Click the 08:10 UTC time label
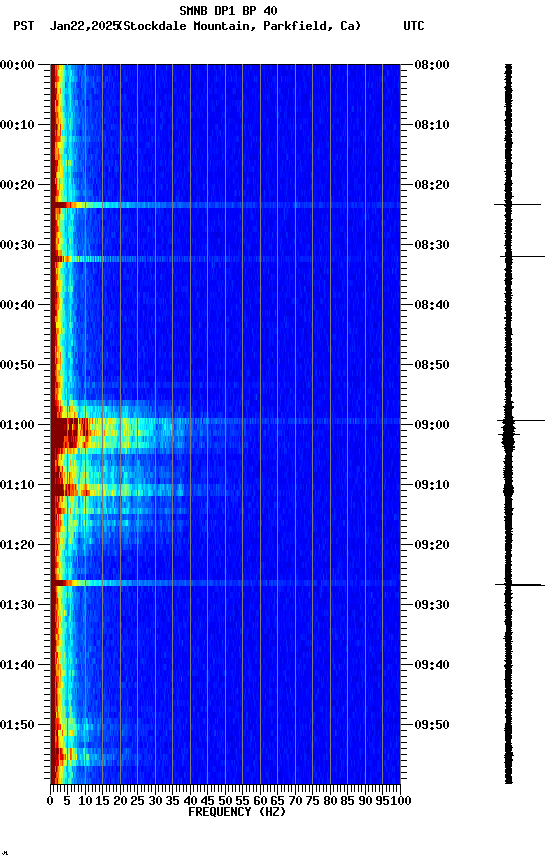This screenshot has height=864, width=552. [x=432, y=125]
